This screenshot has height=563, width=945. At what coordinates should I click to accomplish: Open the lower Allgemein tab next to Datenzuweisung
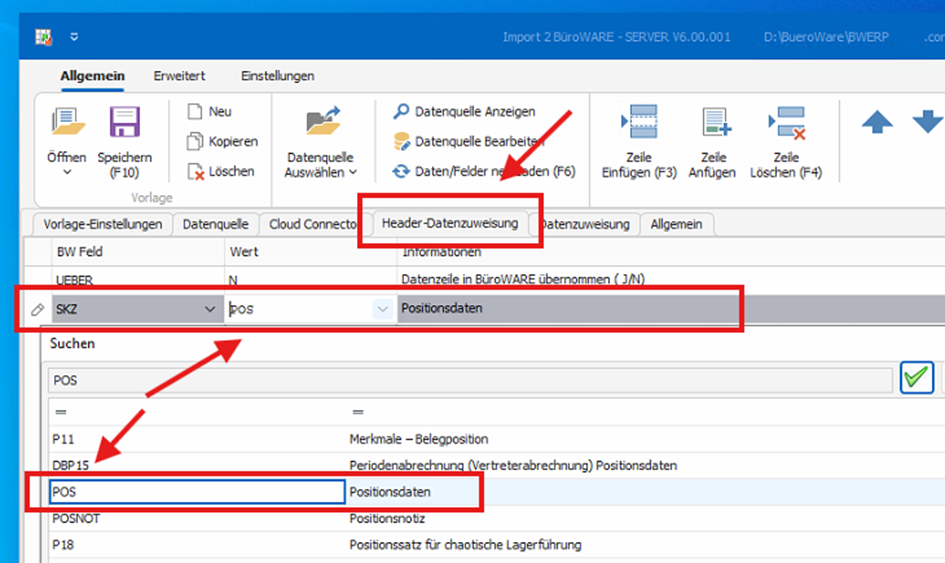(676, 224)
